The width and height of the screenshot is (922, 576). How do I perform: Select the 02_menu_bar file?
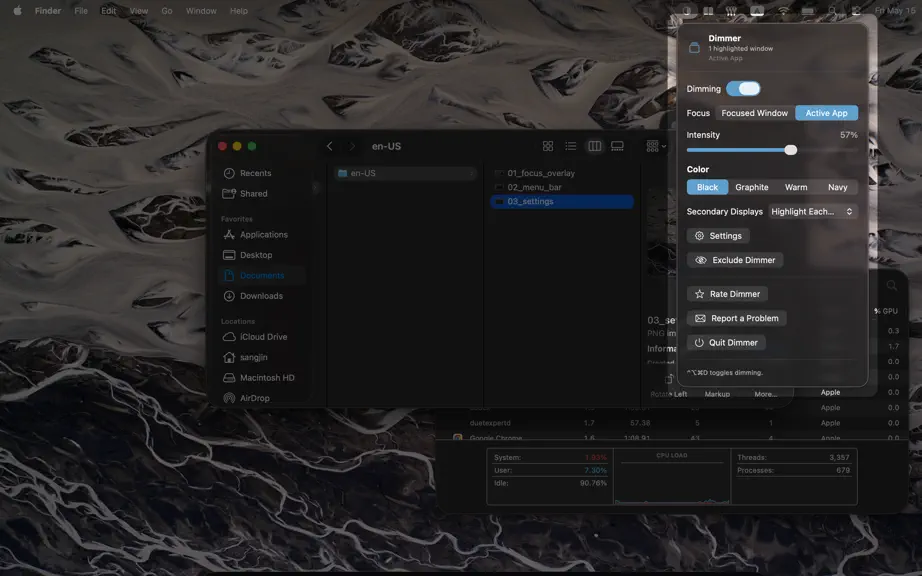[x=534, y=187]
